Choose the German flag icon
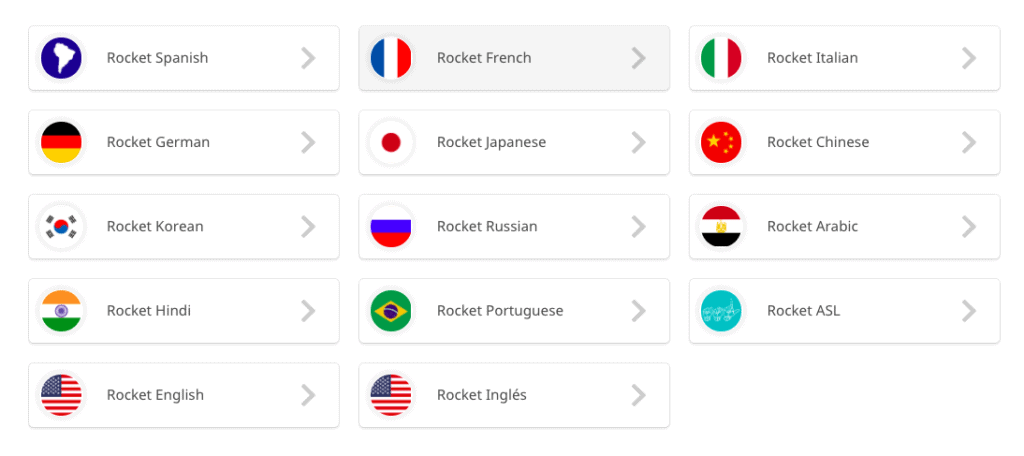Screen dimensions: 1024x456 click(61, 142)
